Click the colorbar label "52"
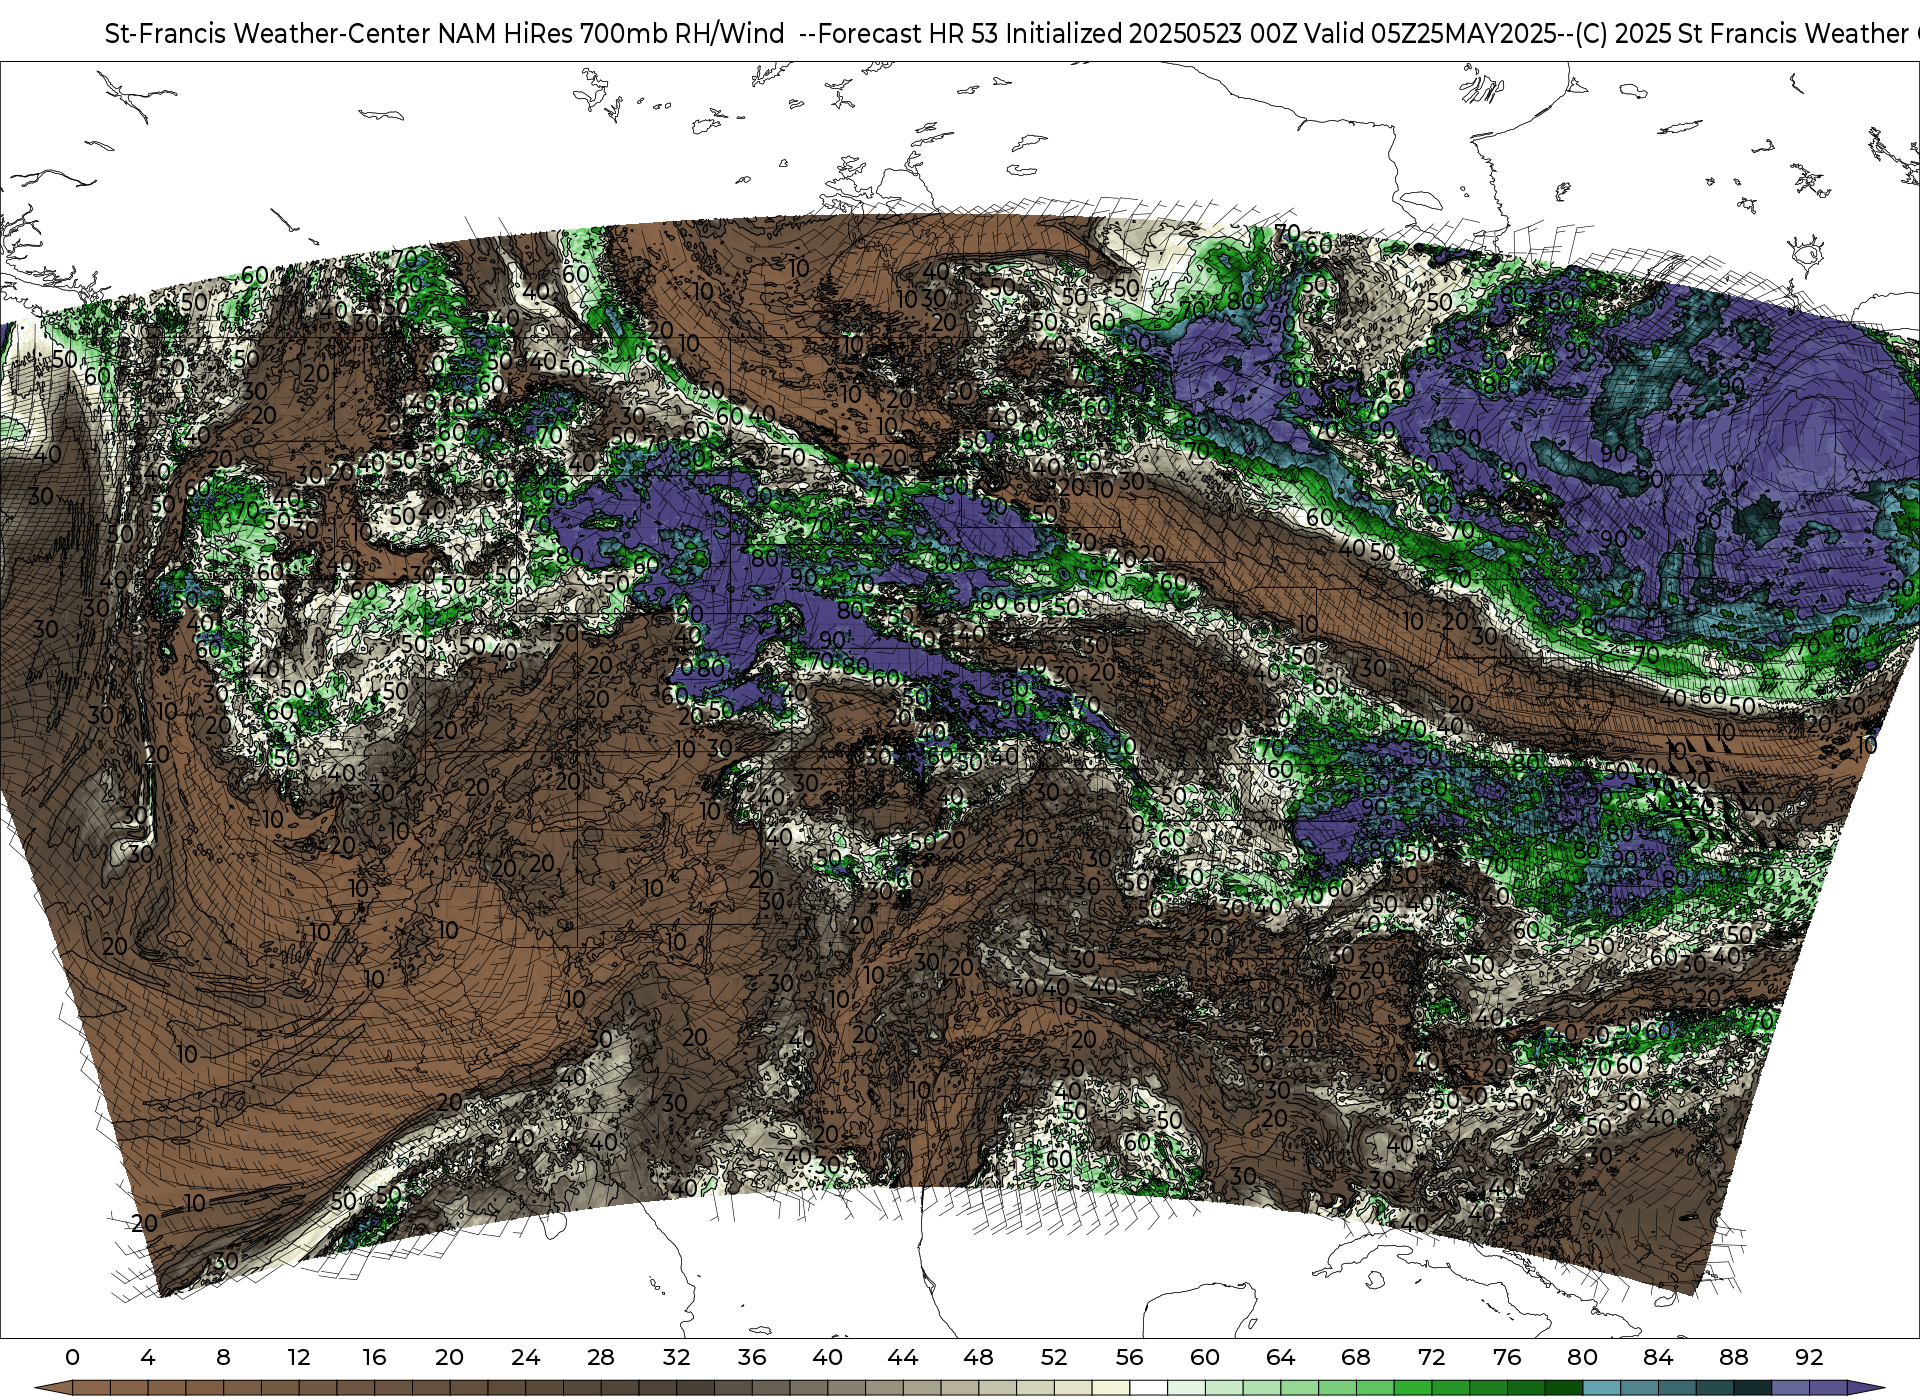 [1054, 1357]
